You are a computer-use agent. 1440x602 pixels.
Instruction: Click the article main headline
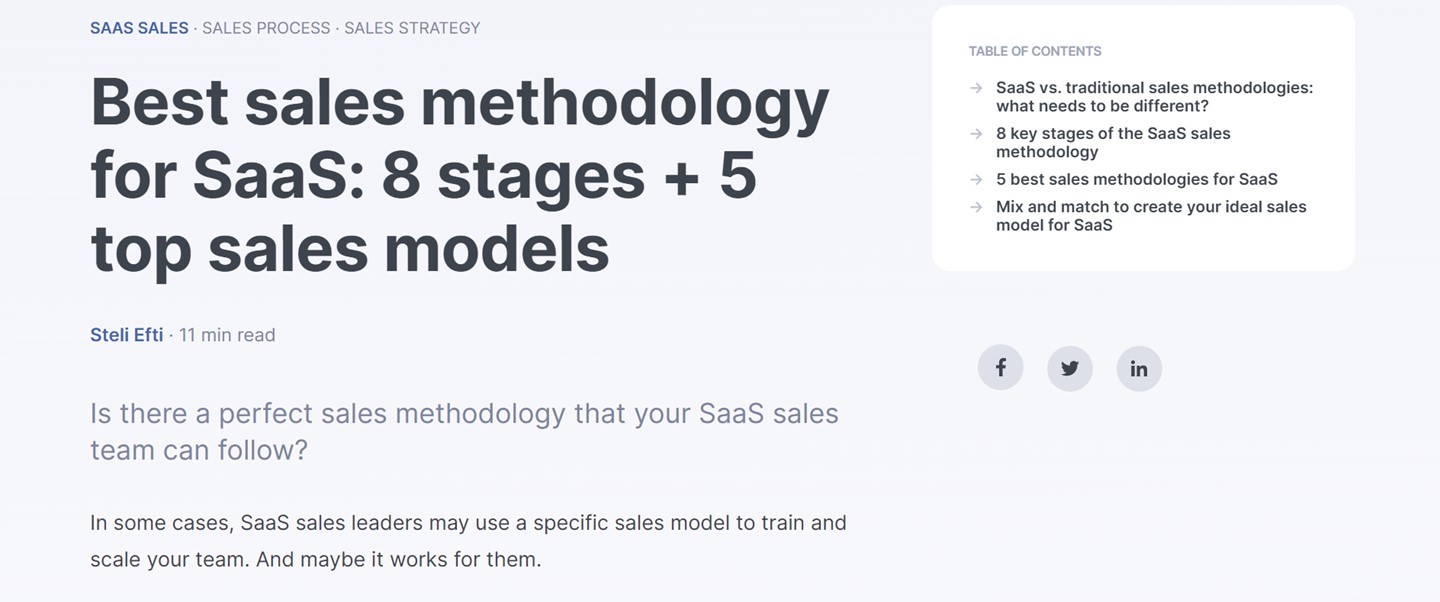click(x=460, y=175)
